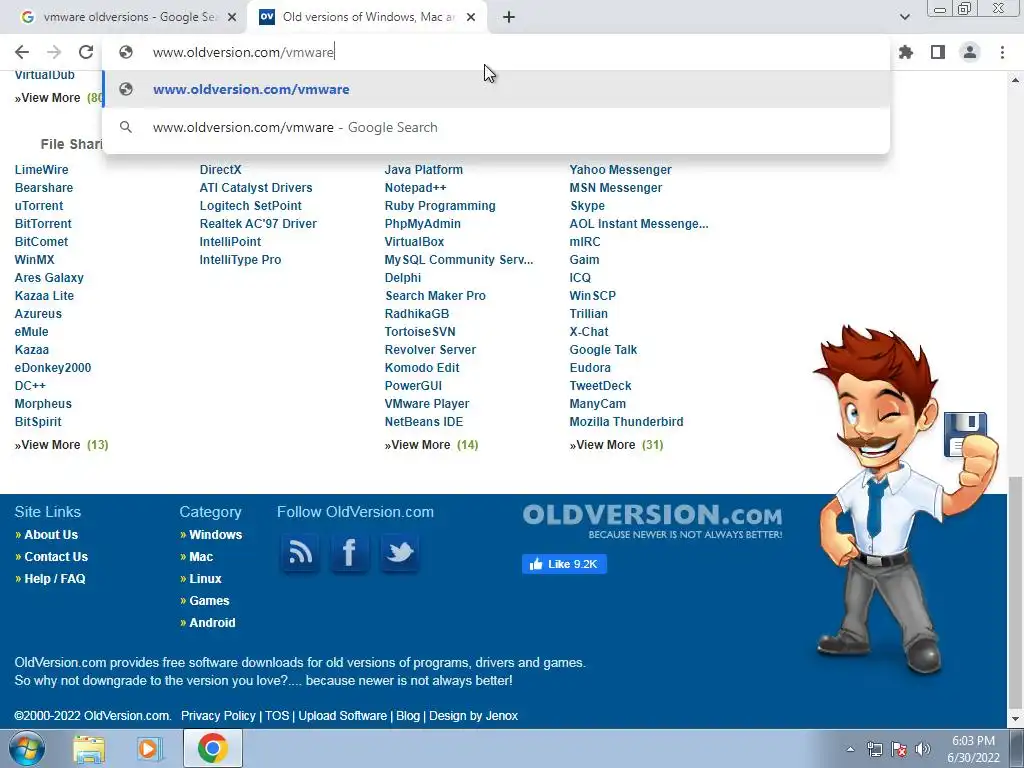Open the Help / FAQ footer link
Viewport: 1024px width, 768px height.
54,579
